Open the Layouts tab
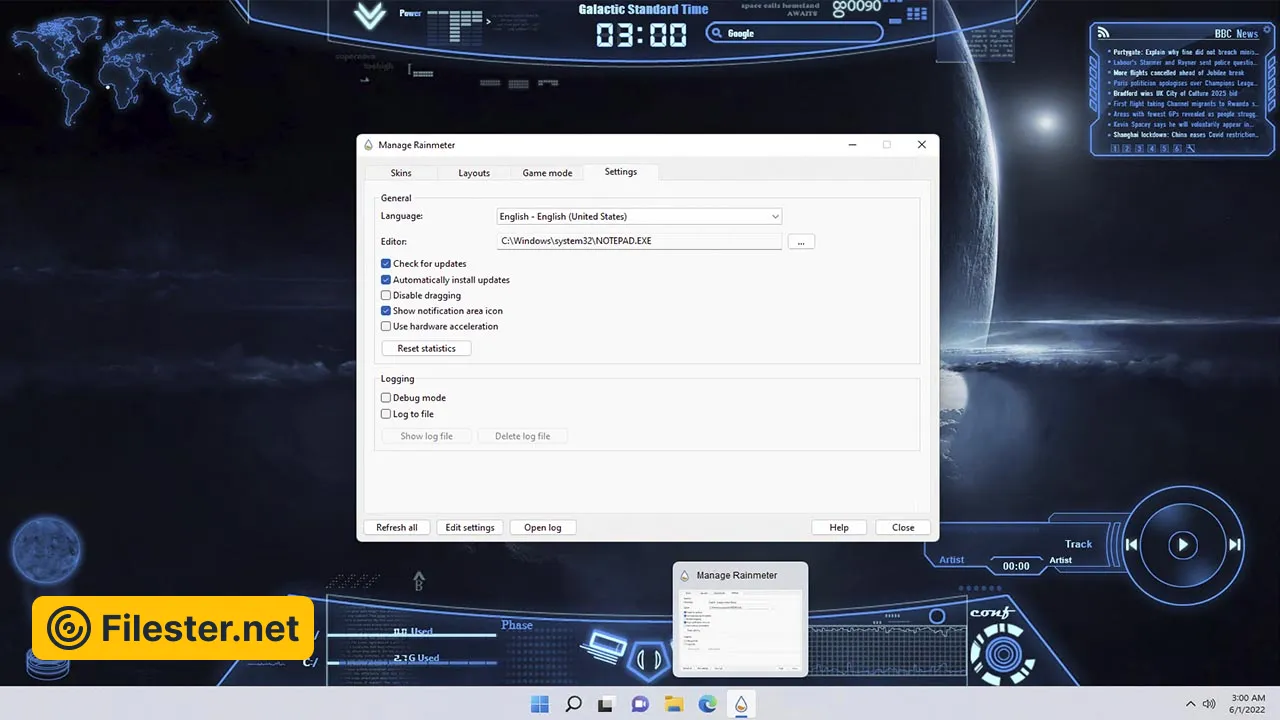The image size is (1280, 720). pos(474,173)
